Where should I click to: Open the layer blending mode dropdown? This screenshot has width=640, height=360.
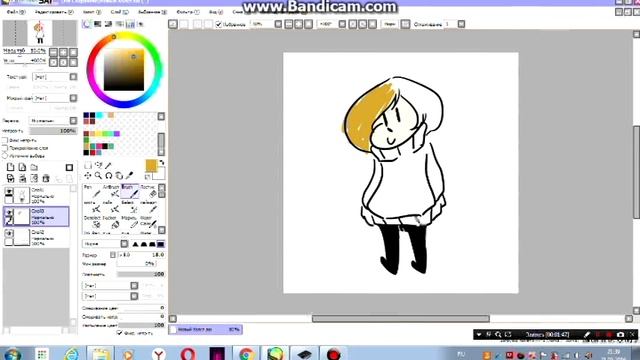[x=73, y=120]
